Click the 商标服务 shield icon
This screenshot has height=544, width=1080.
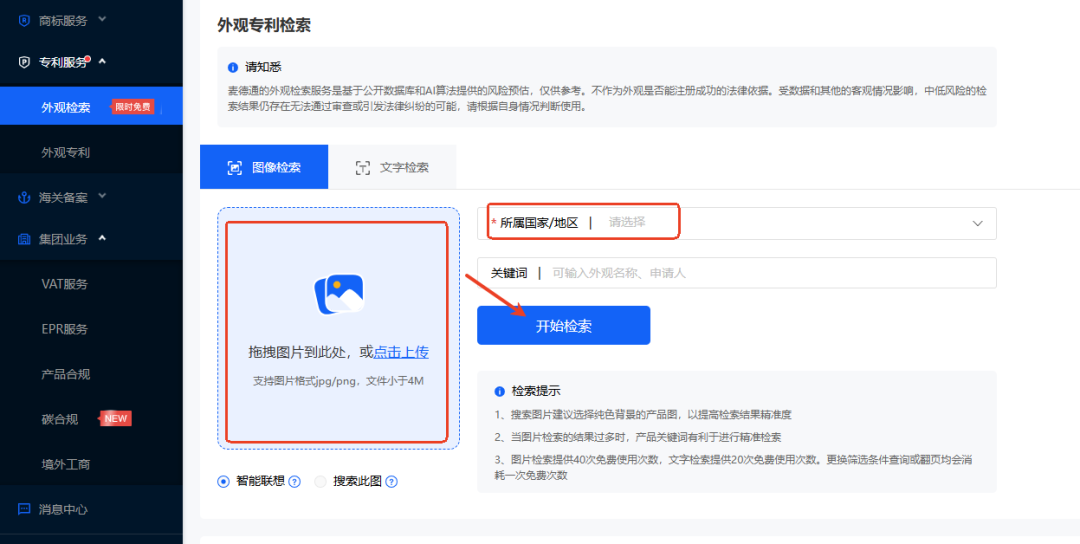(x=24, y=21)
